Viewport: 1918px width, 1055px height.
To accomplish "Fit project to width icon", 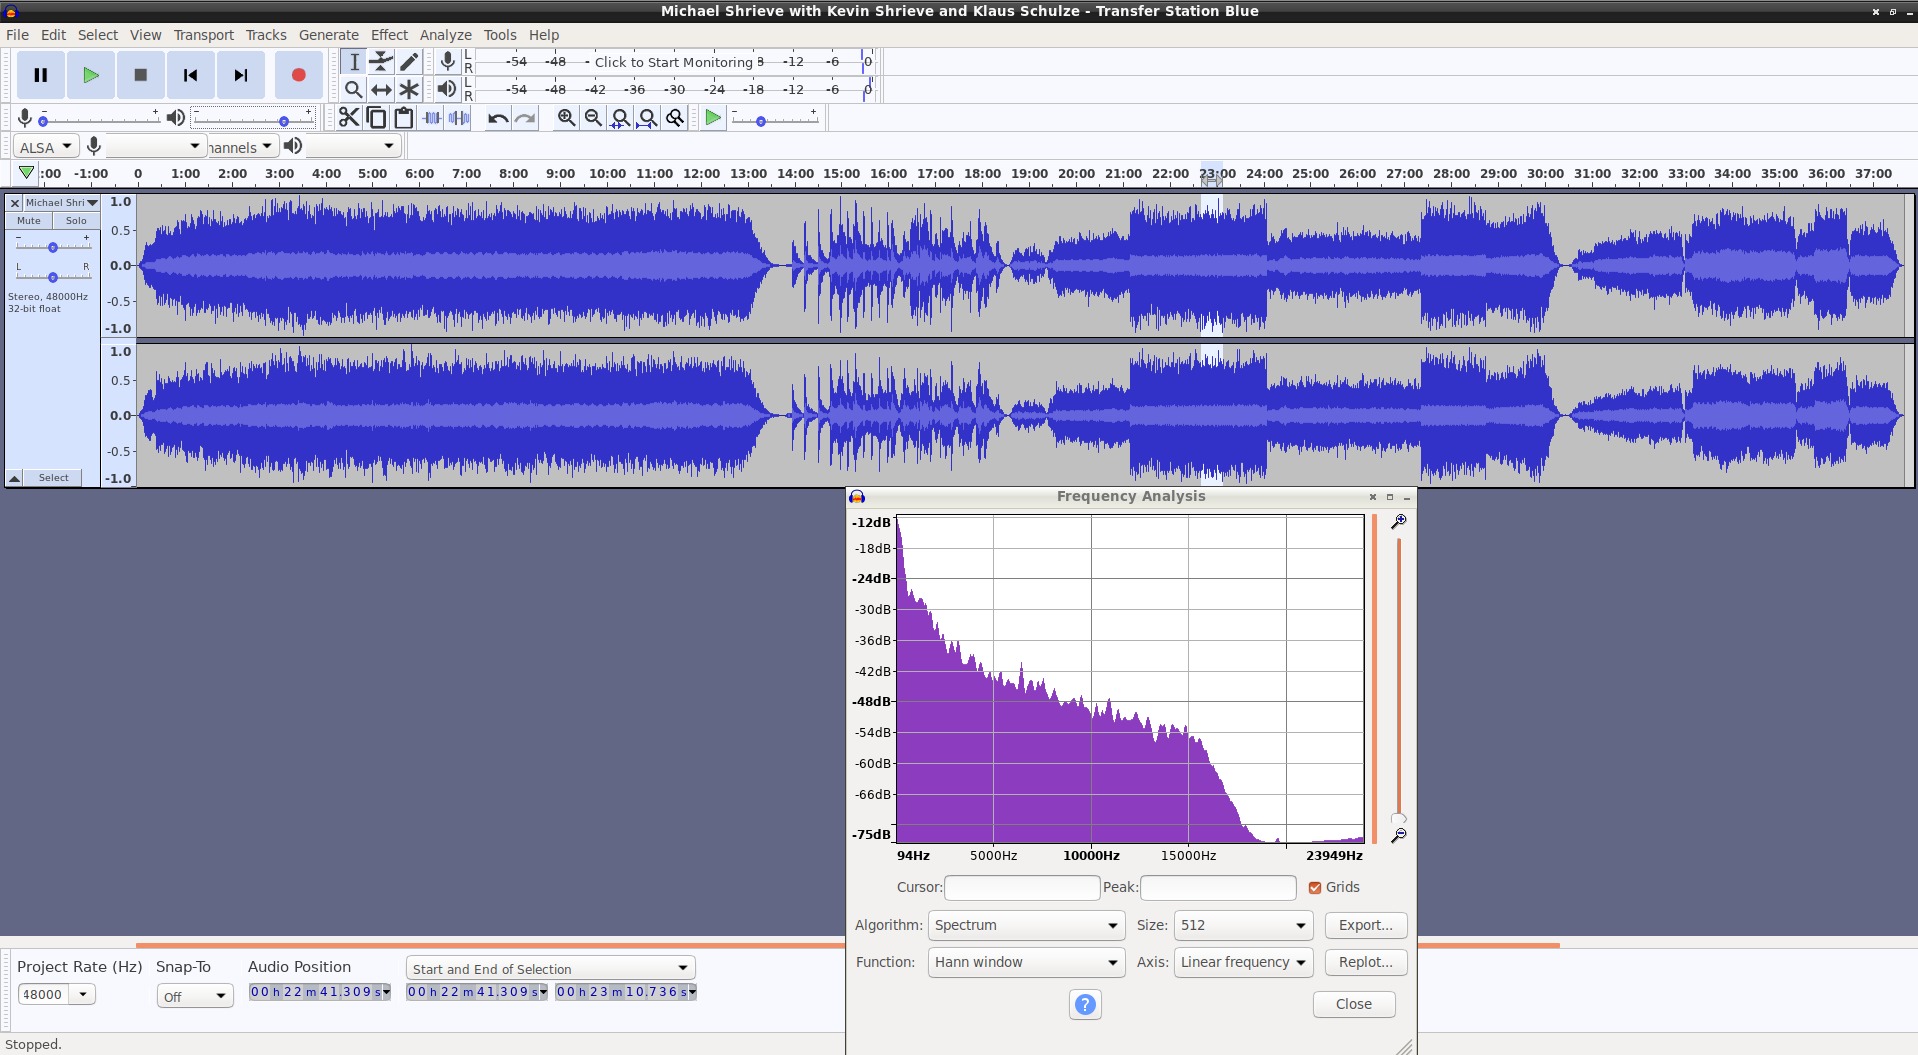I will [x=648, y=118].
